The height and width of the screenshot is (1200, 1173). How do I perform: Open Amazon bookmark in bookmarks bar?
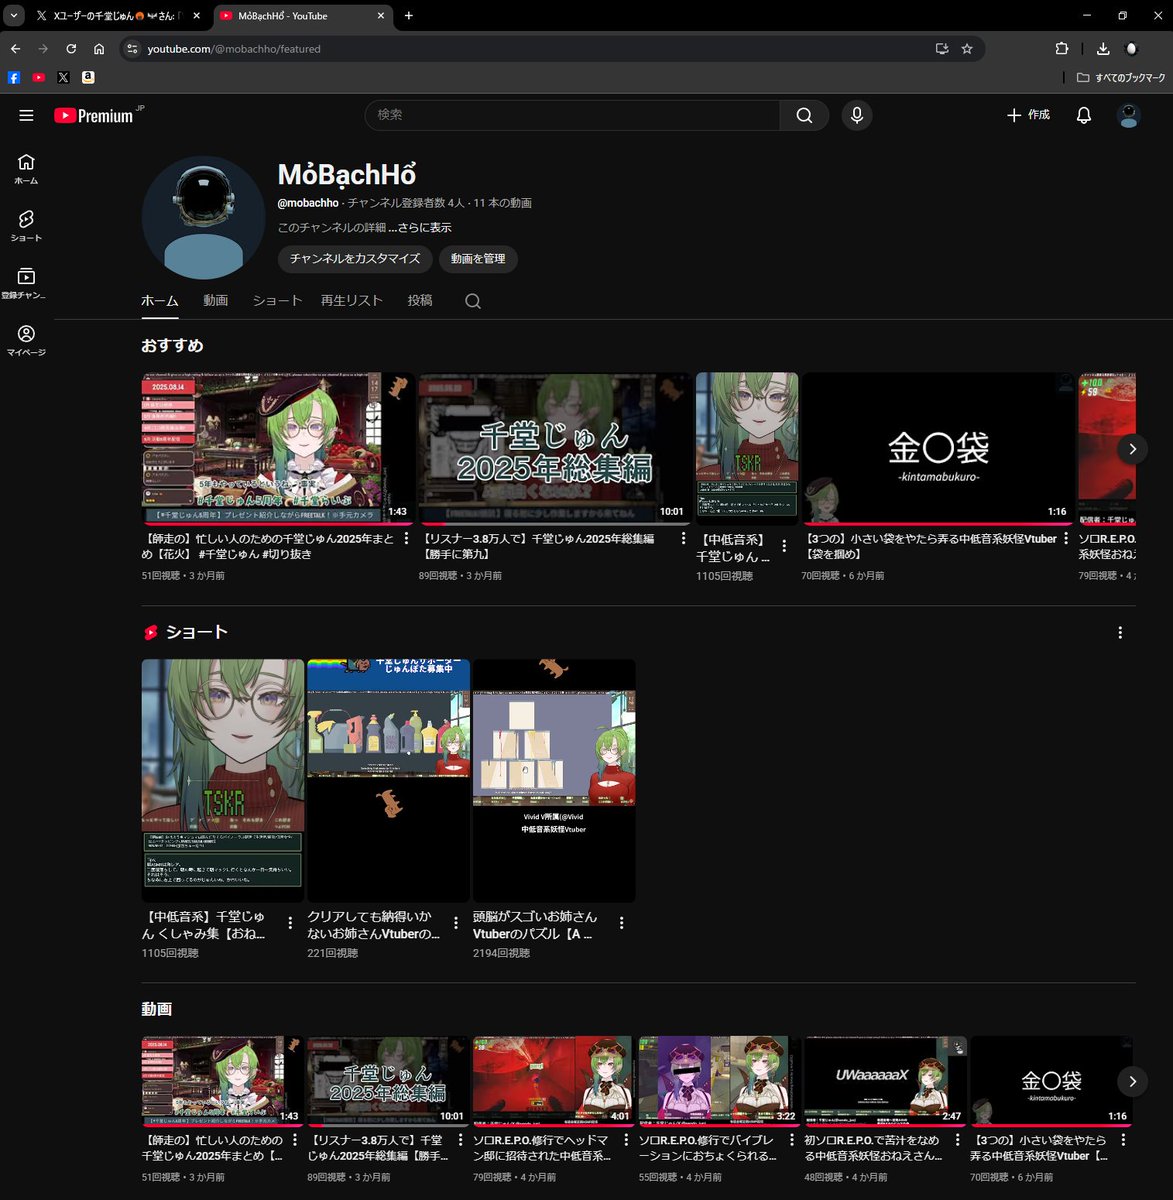89,77
